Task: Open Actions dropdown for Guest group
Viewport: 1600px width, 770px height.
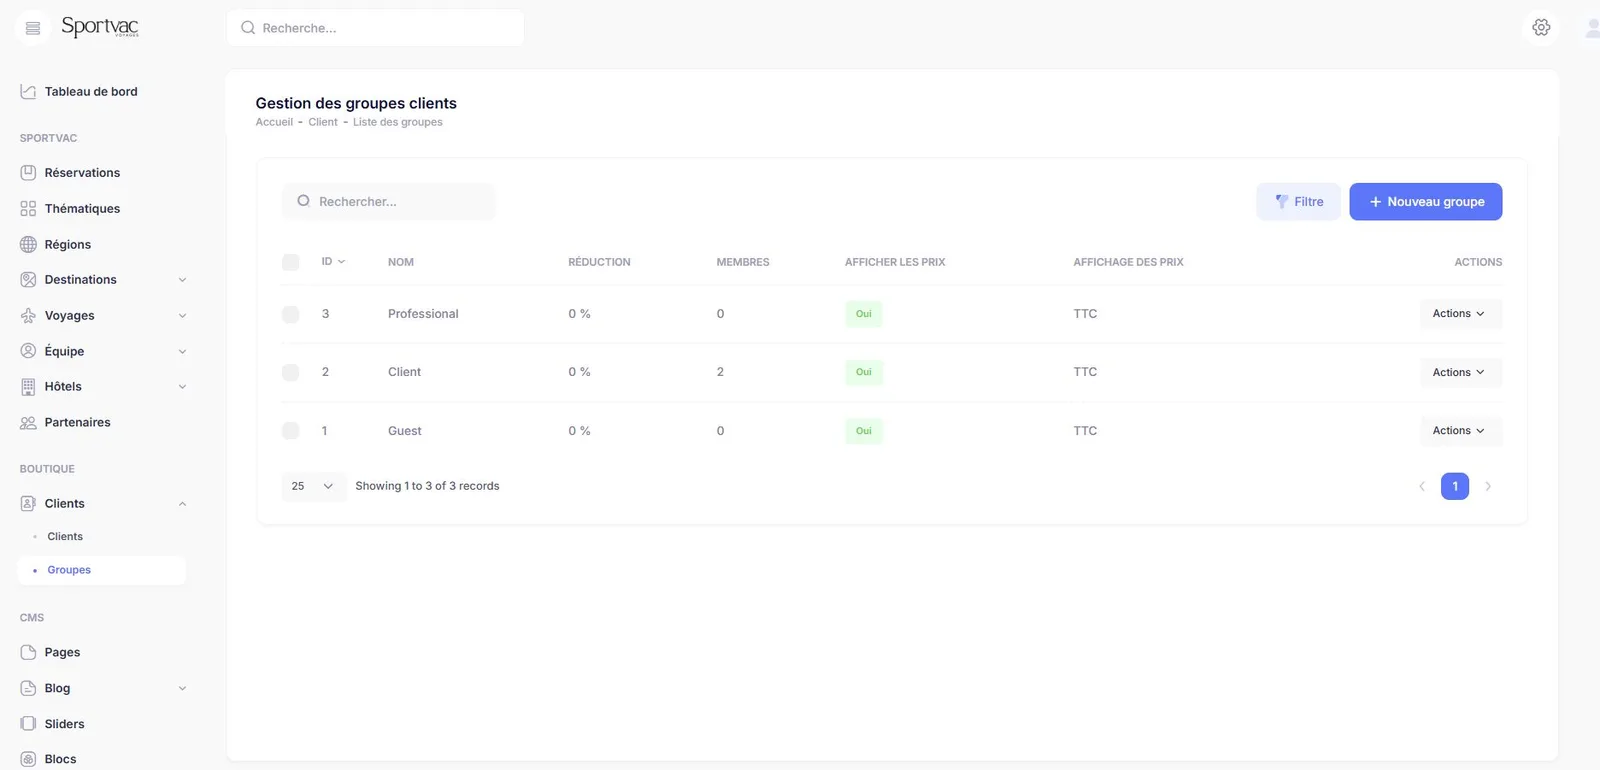Action: [1460, 431]
